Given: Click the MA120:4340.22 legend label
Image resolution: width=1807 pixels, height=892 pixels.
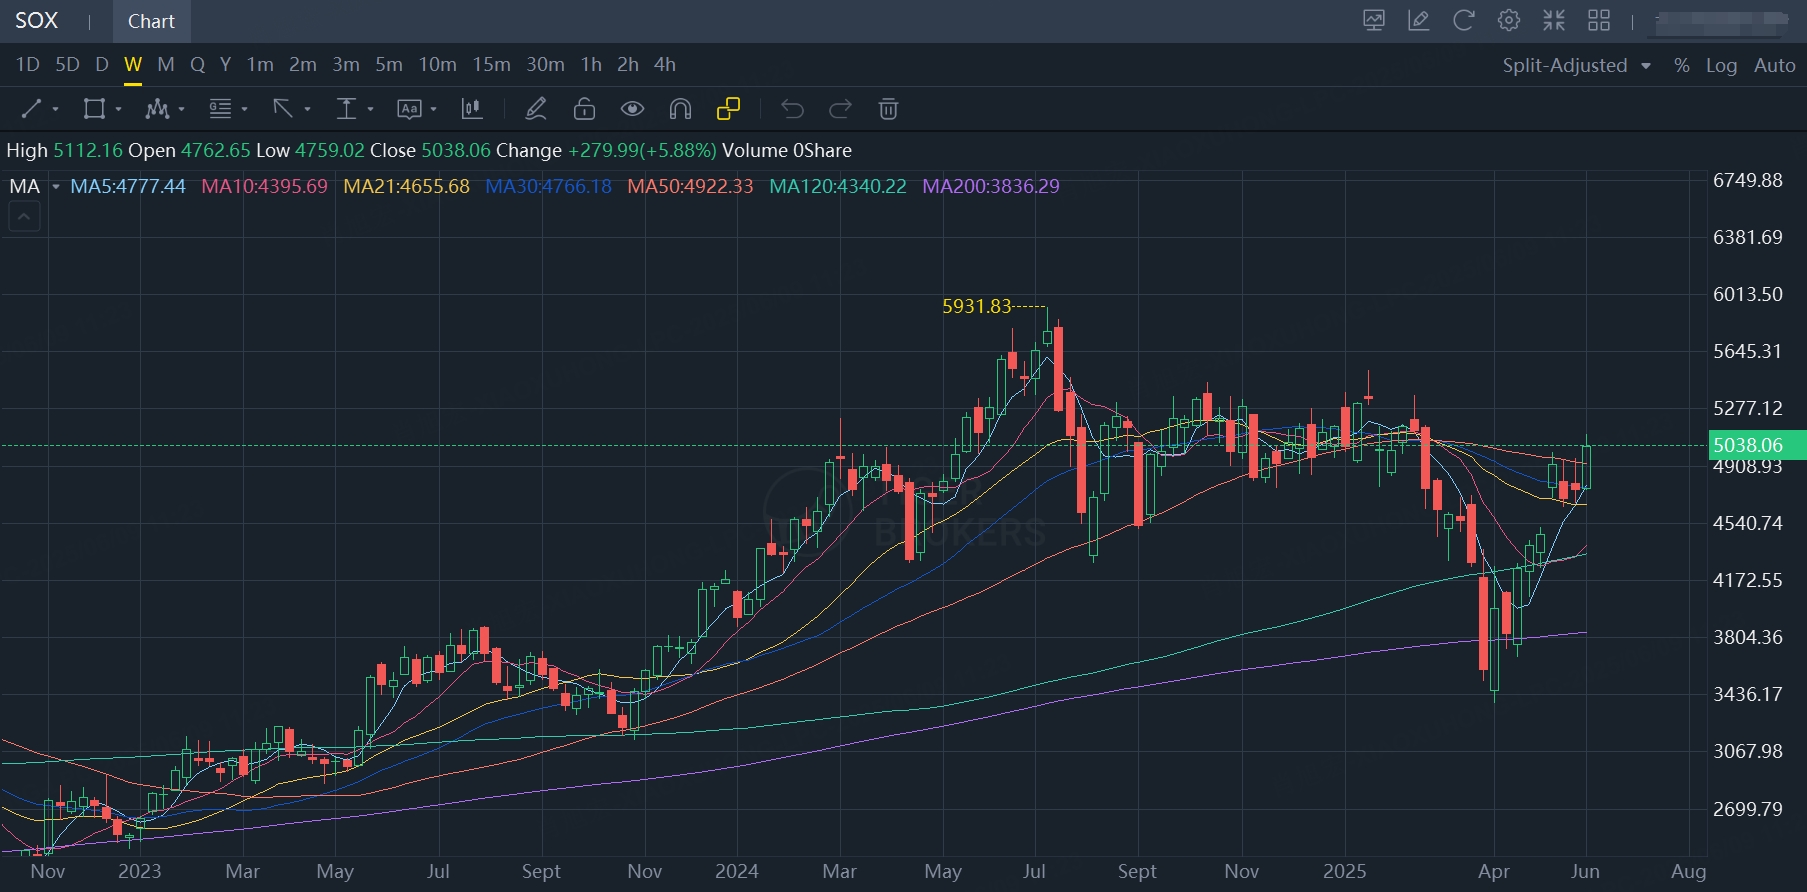Looking at the screenshot, I should 838,187.
